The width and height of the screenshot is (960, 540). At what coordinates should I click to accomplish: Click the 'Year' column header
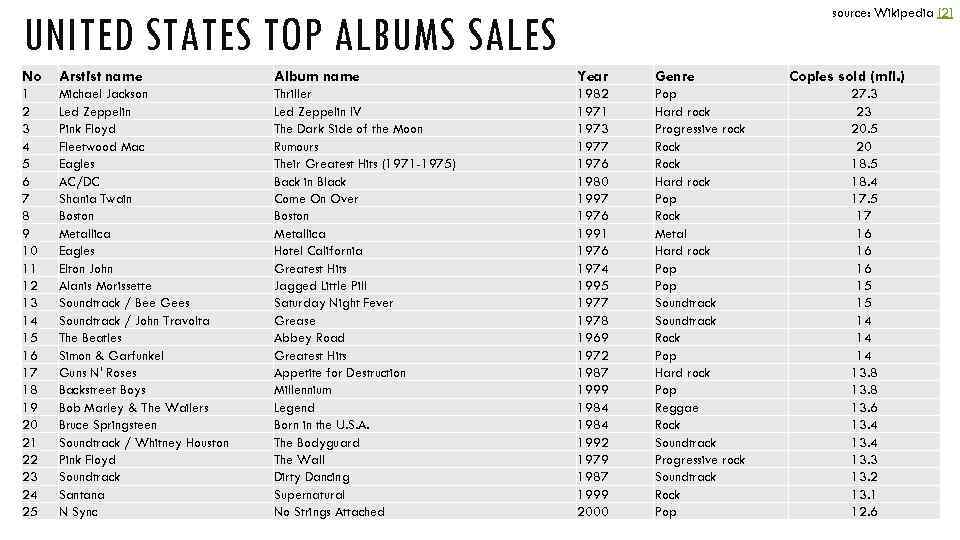click(x=592, y=76)
